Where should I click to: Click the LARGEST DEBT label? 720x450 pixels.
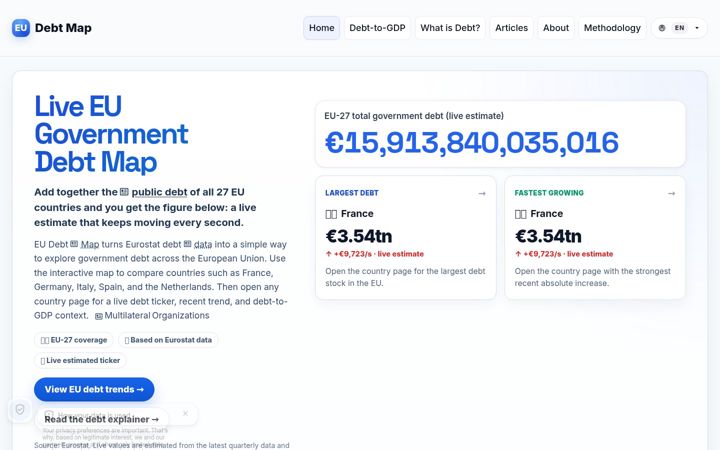[352, 193]
